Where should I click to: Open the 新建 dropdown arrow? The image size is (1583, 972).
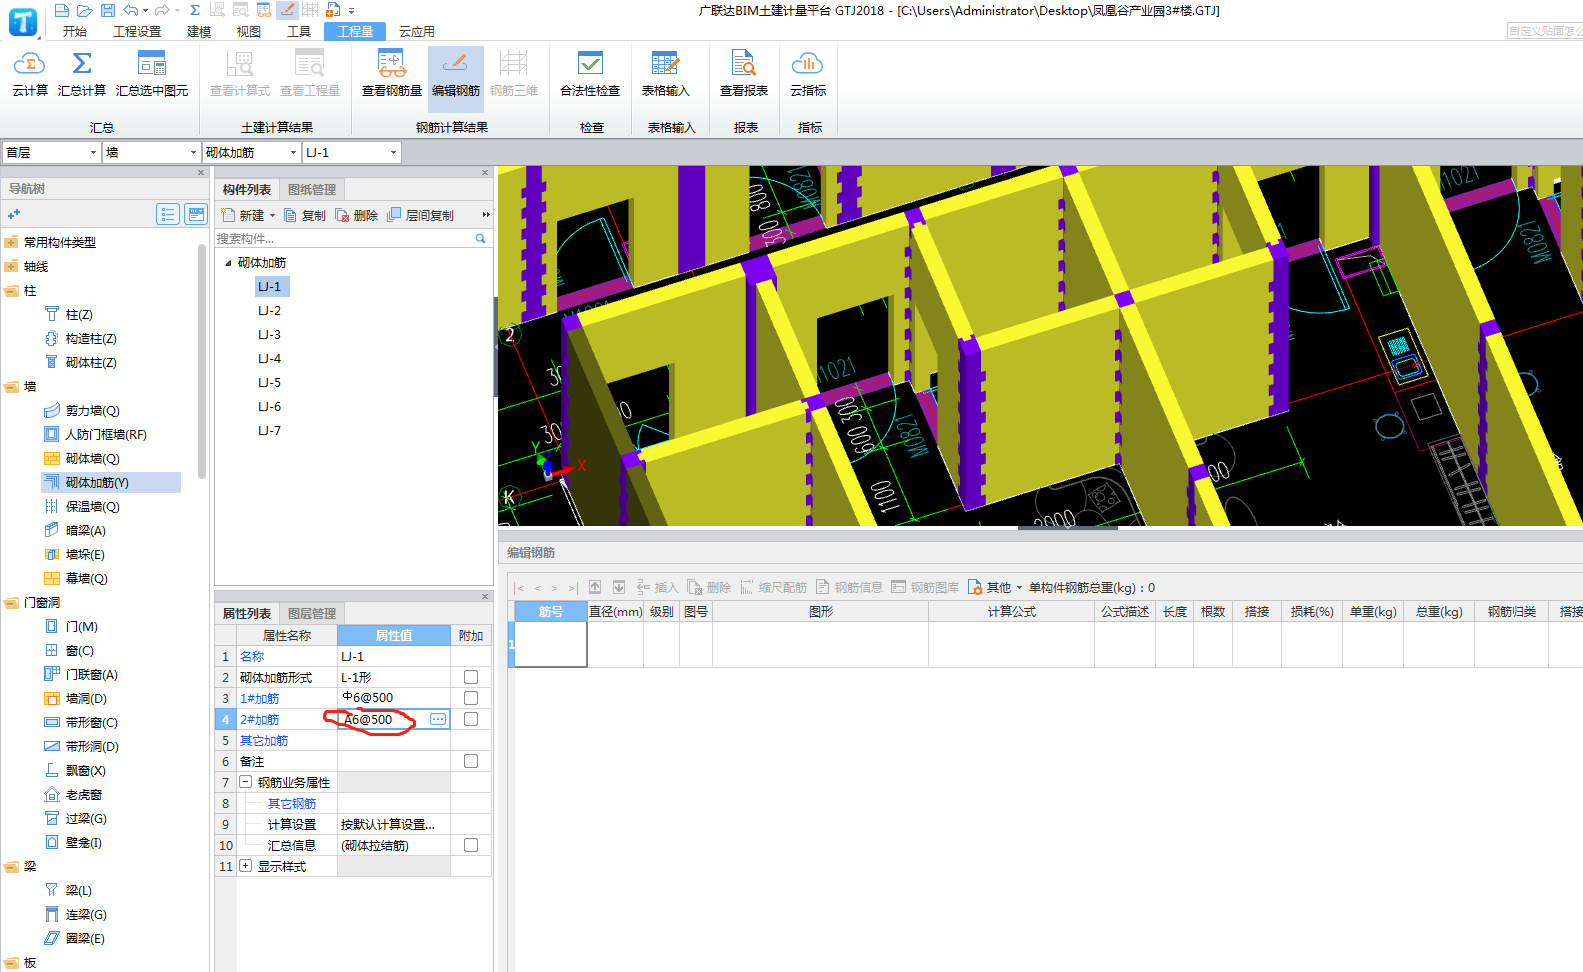[x=272, y=216]
